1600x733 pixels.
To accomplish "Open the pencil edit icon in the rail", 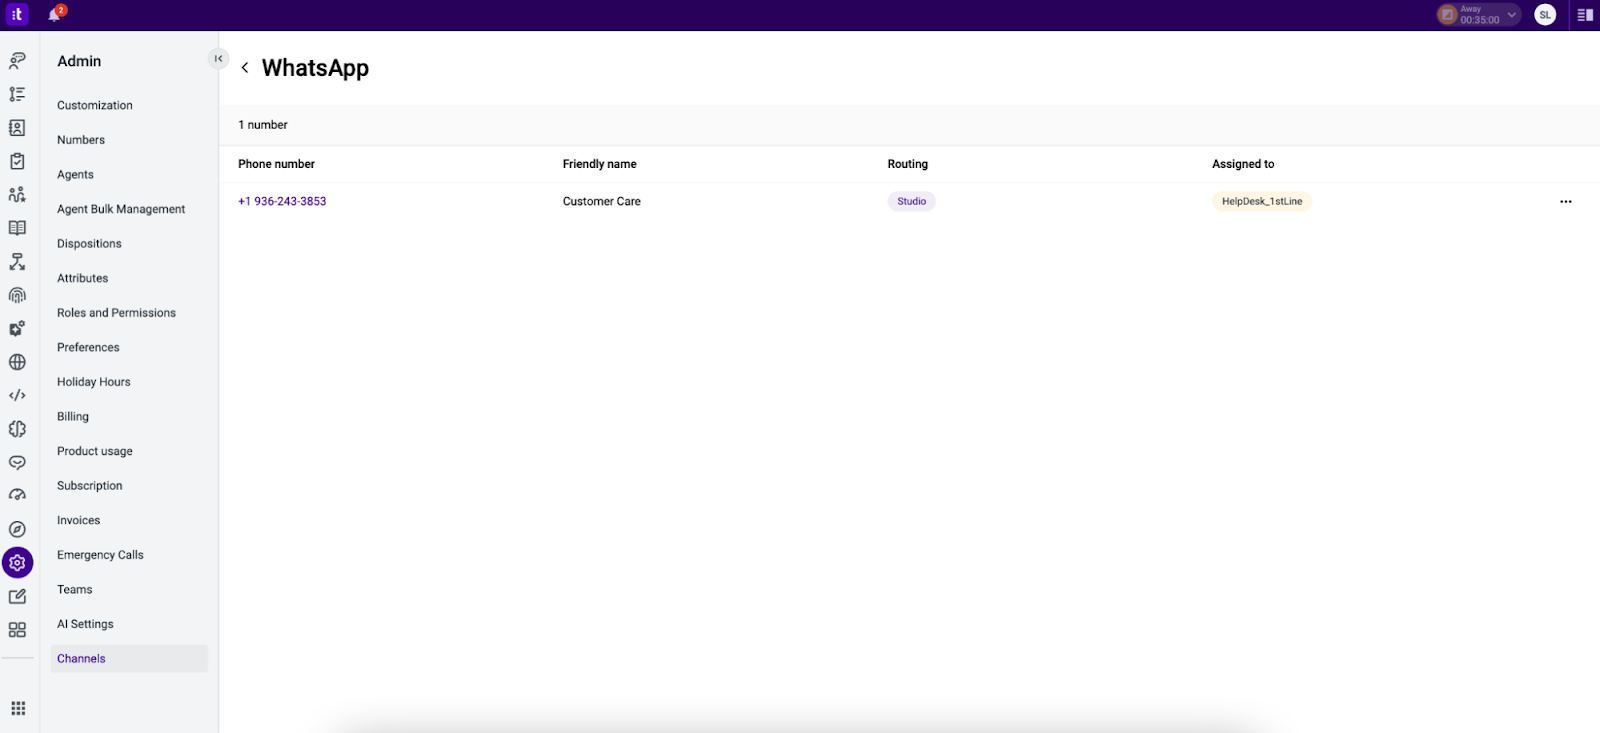I will 17,597.
